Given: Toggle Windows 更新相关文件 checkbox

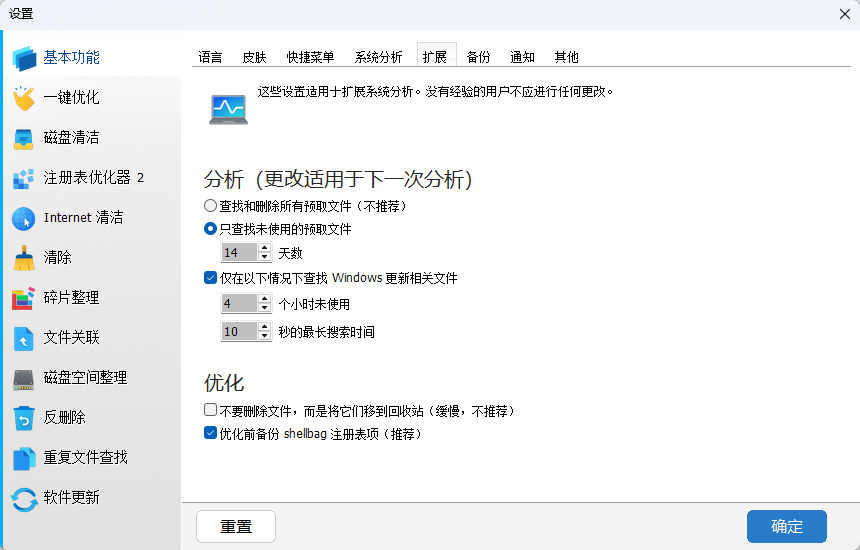Looking at the screenshot, I should (210, 278).
